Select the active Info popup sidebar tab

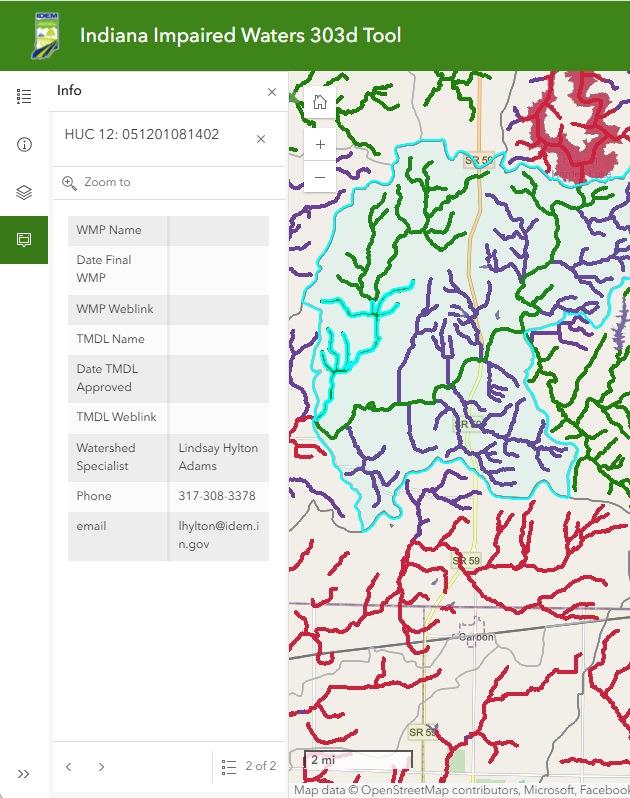(x=24, y=240)
